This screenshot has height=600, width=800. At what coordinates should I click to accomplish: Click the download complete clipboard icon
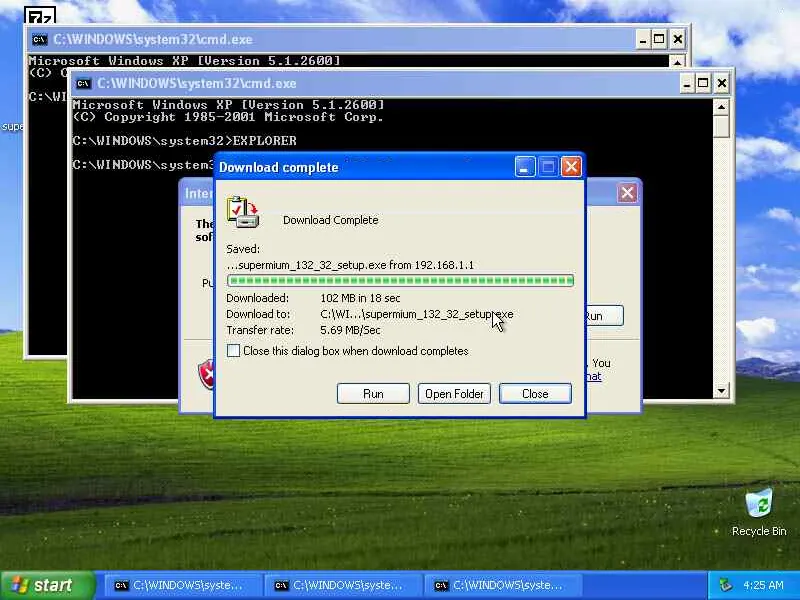tap(243, 212)
